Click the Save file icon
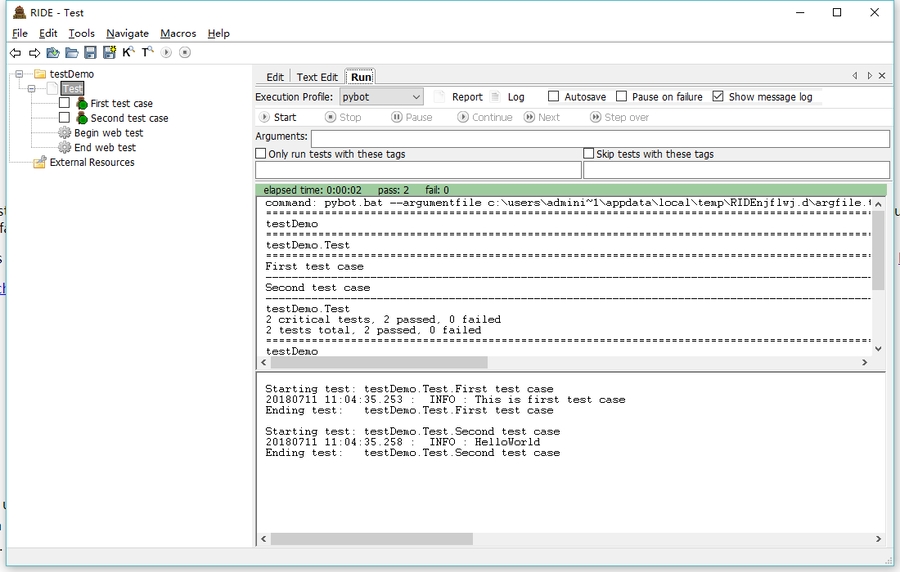The width and height of the screenshot is (900, 572). (90, 53)
